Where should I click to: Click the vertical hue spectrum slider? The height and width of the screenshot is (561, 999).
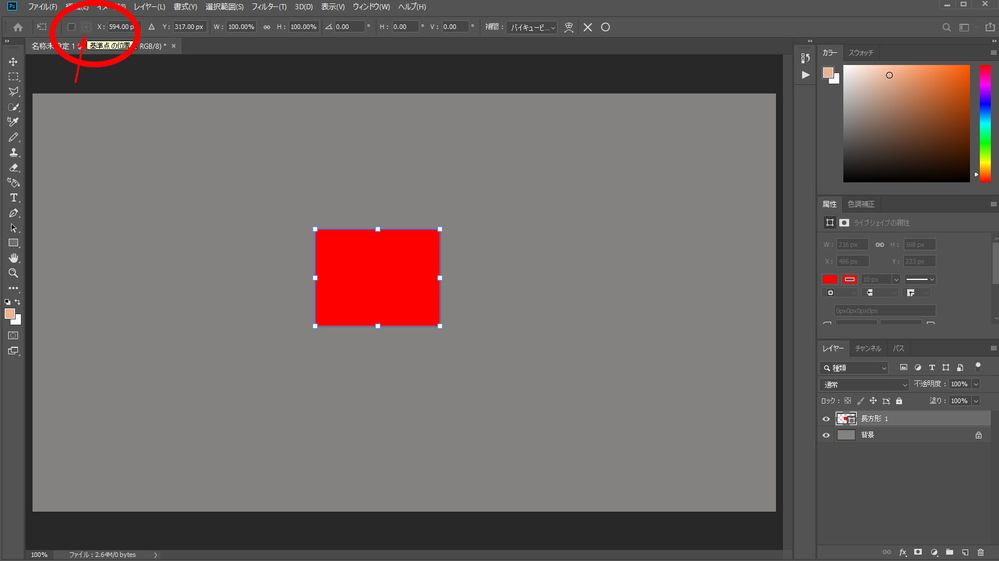point(985,124)
